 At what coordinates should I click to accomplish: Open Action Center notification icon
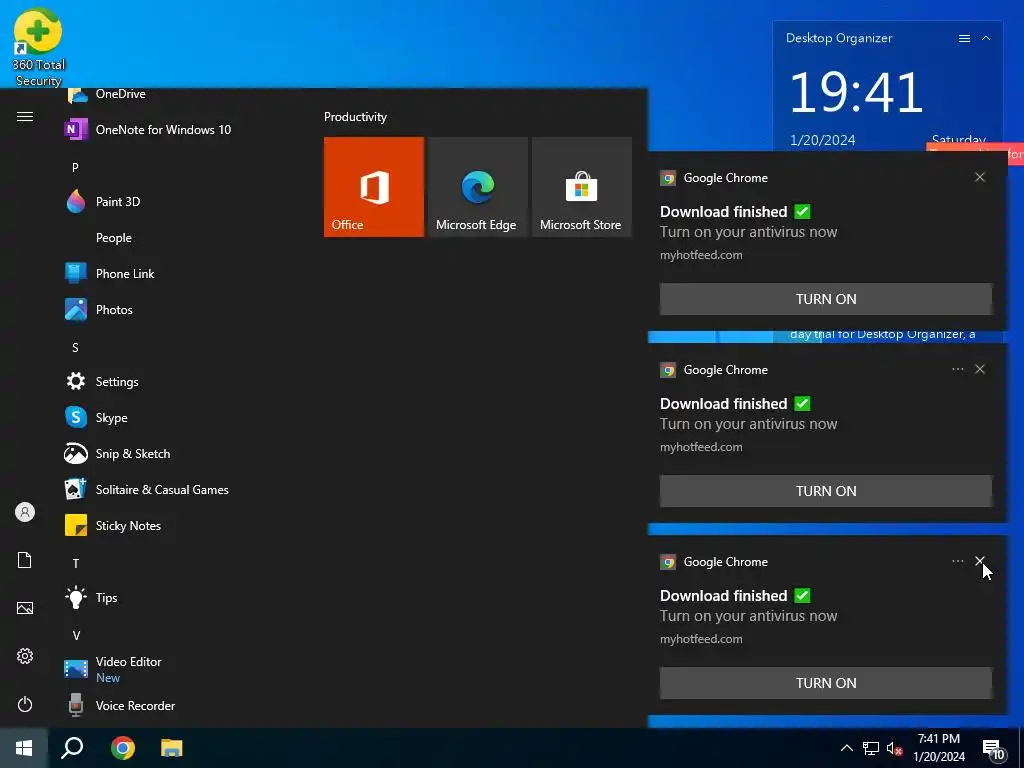click(994, 749)
